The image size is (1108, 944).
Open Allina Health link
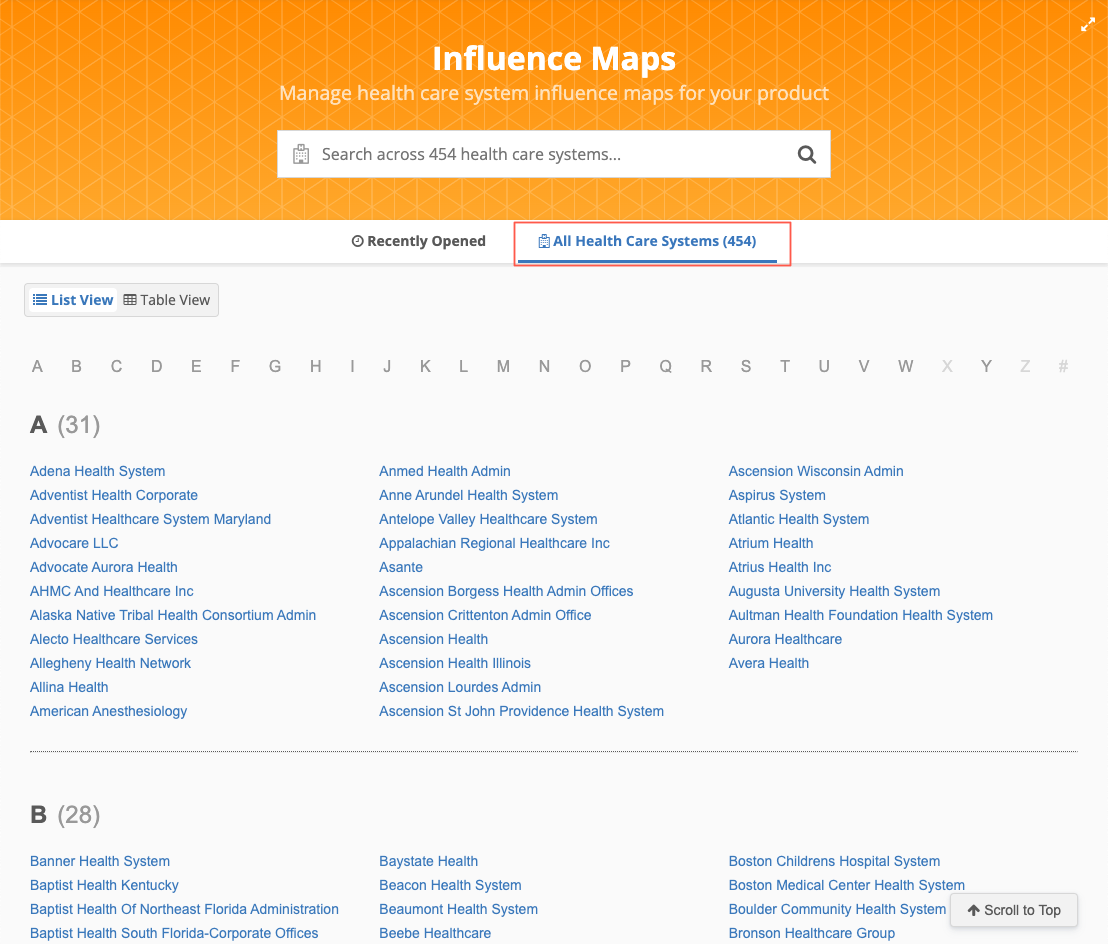pyautogui.click(x=69, y=688)
